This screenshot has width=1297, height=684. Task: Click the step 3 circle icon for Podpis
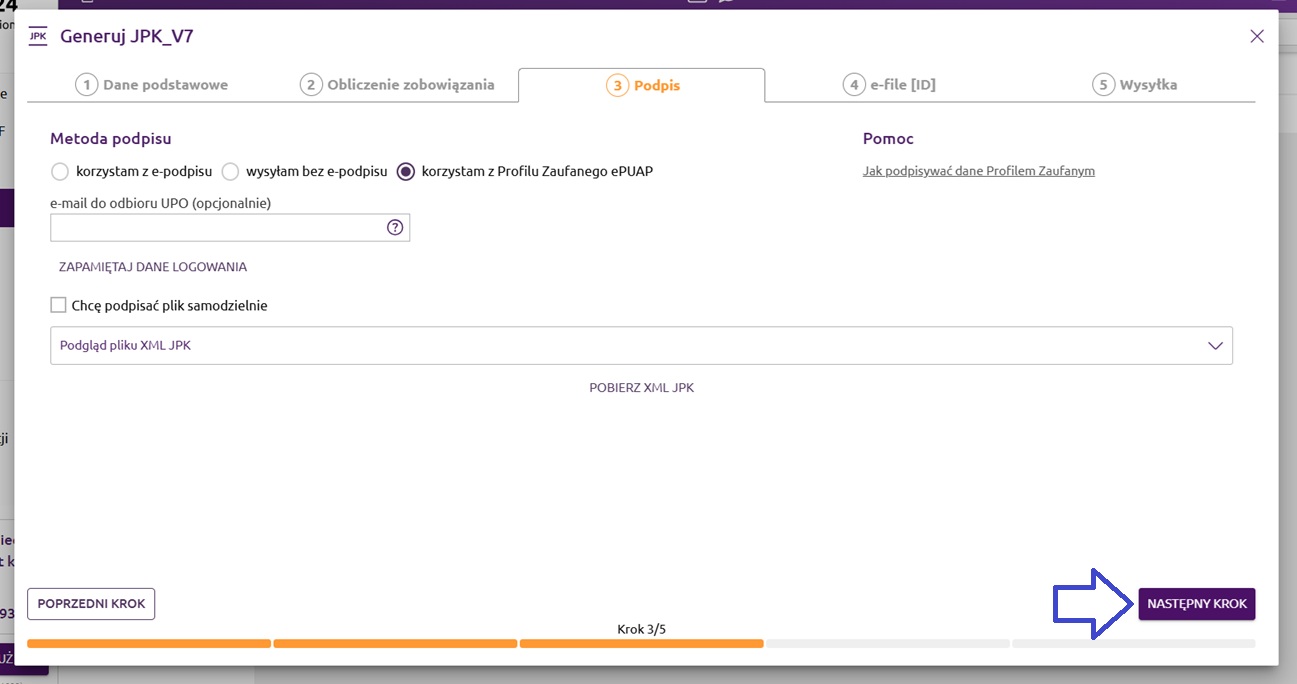point(617,85)
